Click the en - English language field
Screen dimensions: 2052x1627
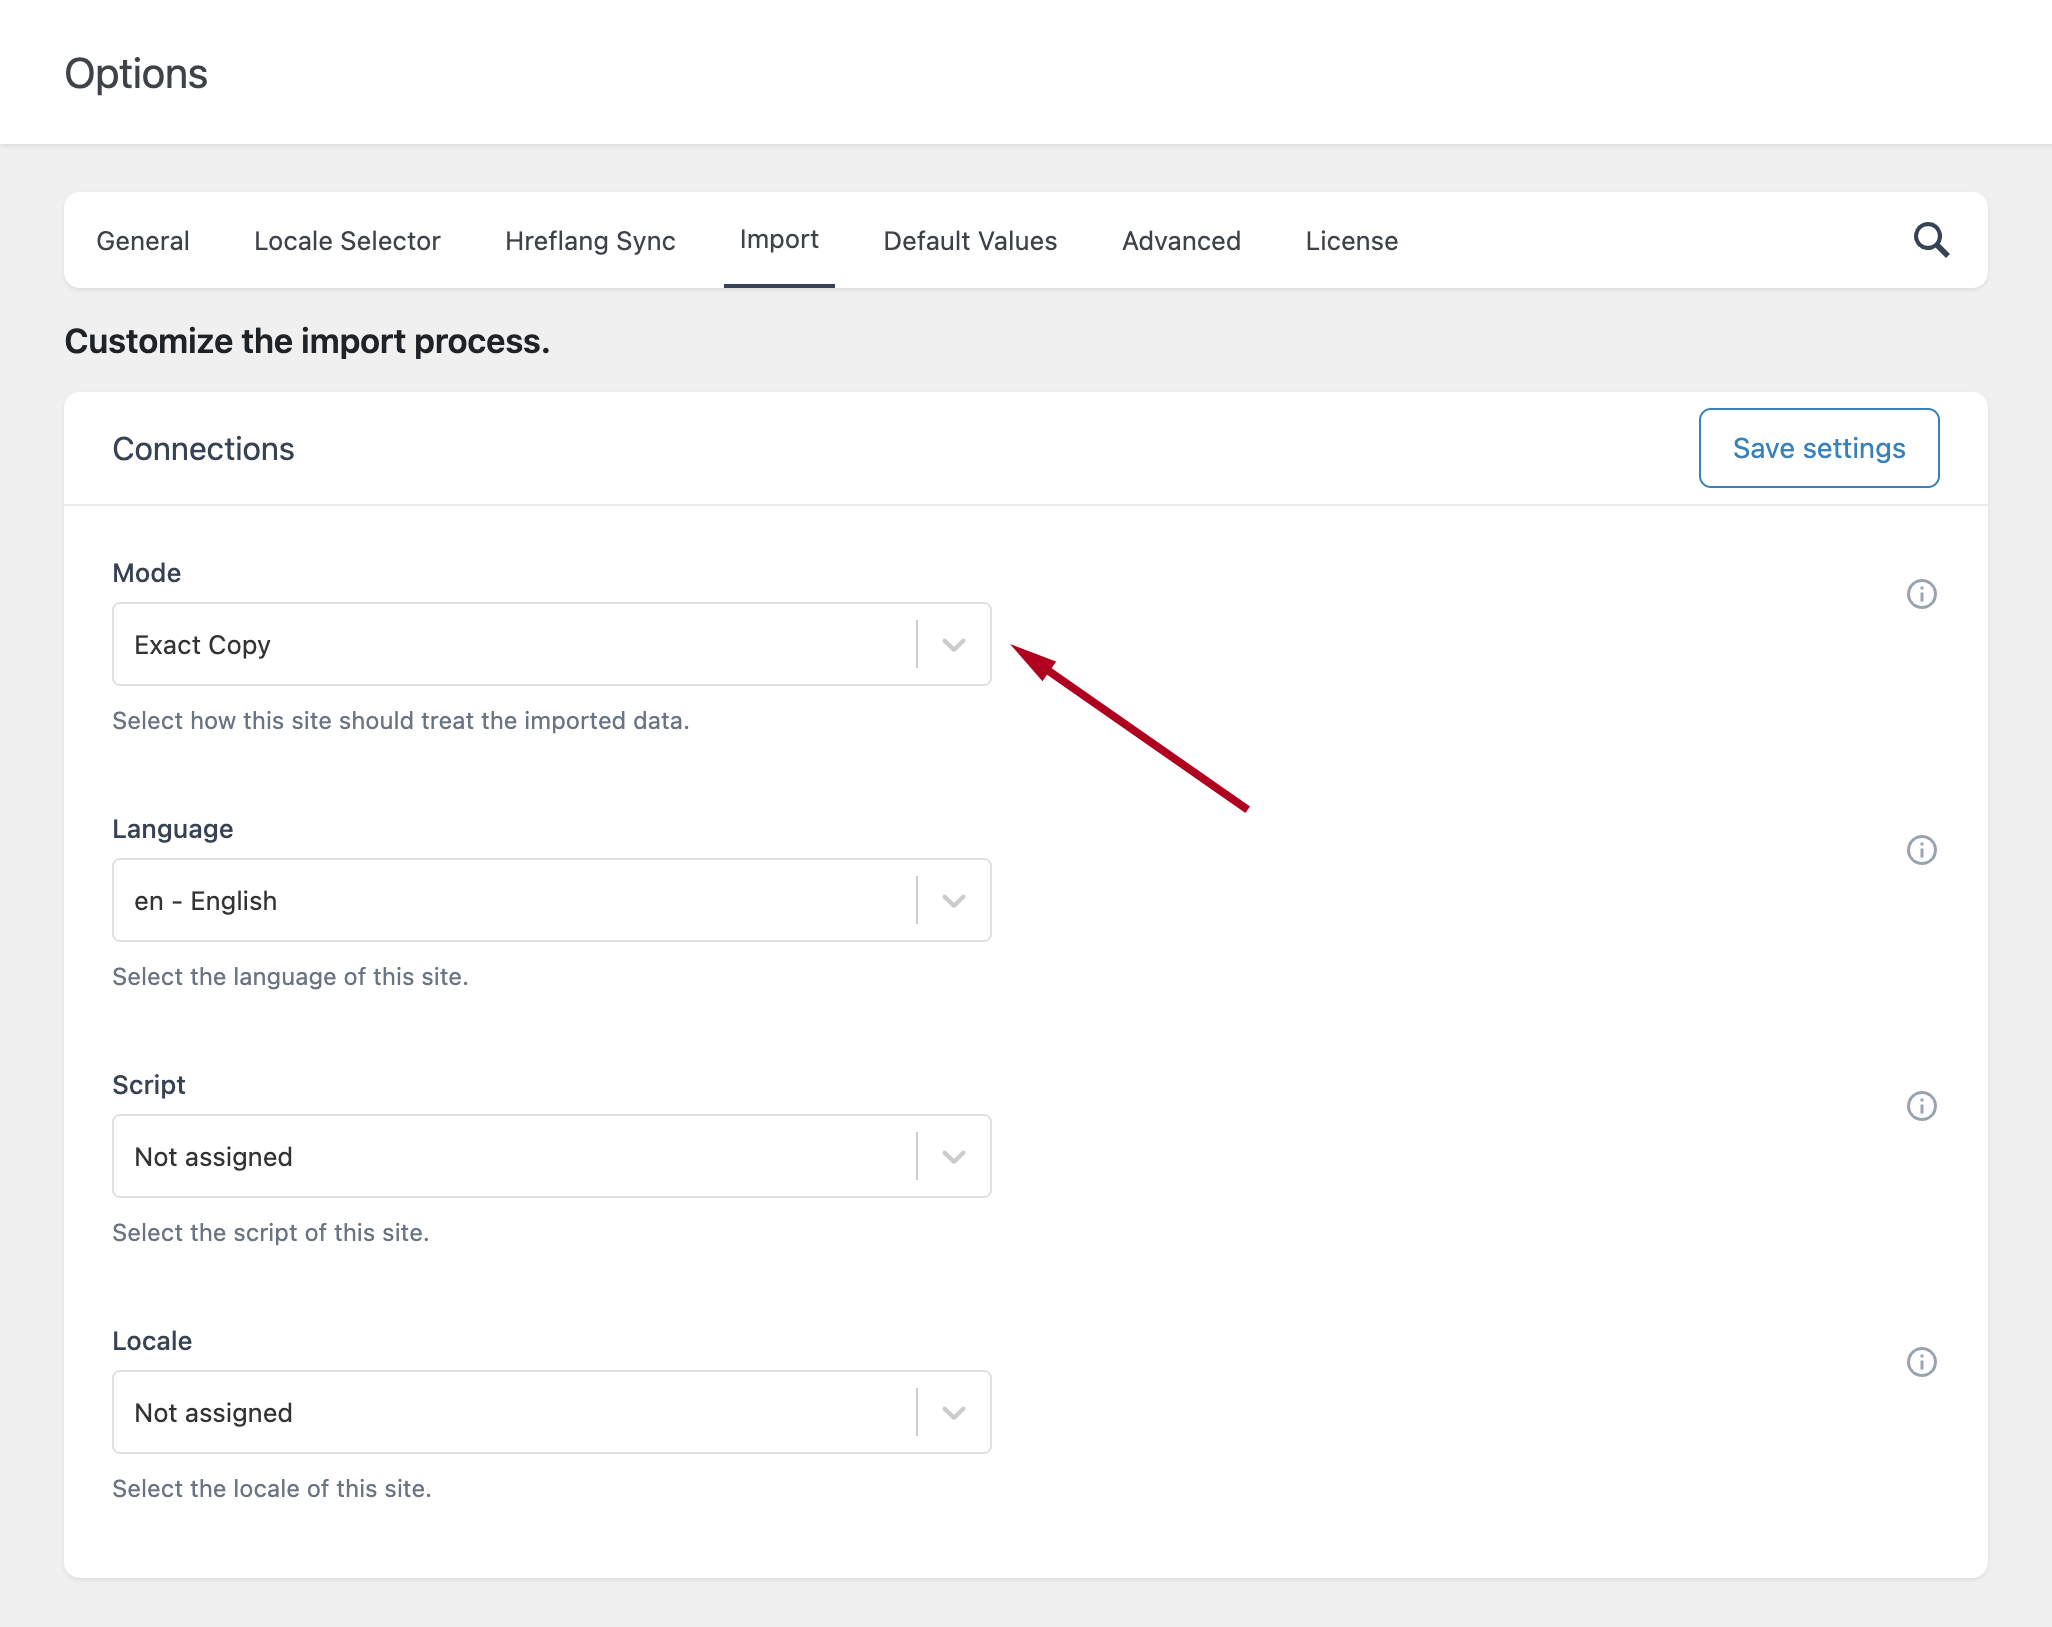click(500, 900)
